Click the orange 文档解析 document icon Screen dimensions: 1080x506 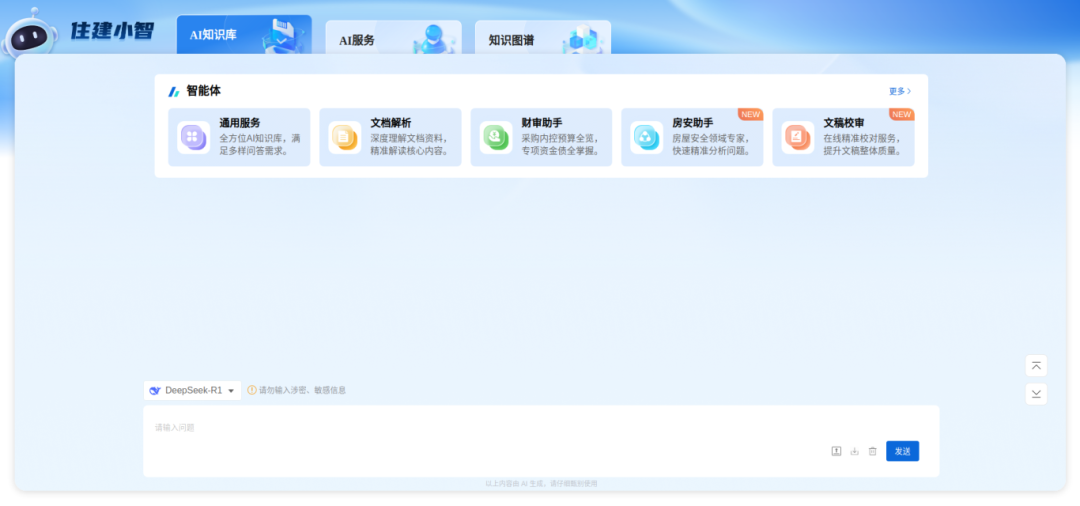click(x=344, y=137)
